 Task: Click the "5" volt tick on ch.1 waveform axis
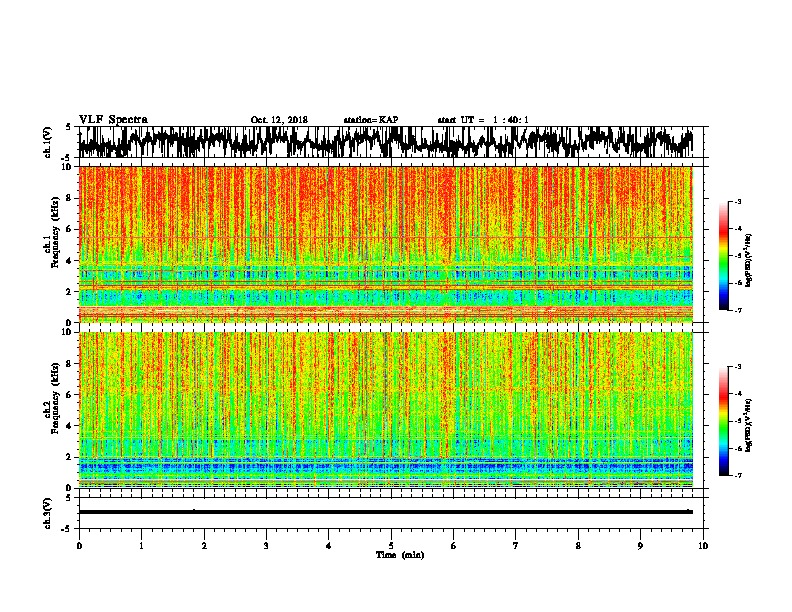click(x=68, y=127)
